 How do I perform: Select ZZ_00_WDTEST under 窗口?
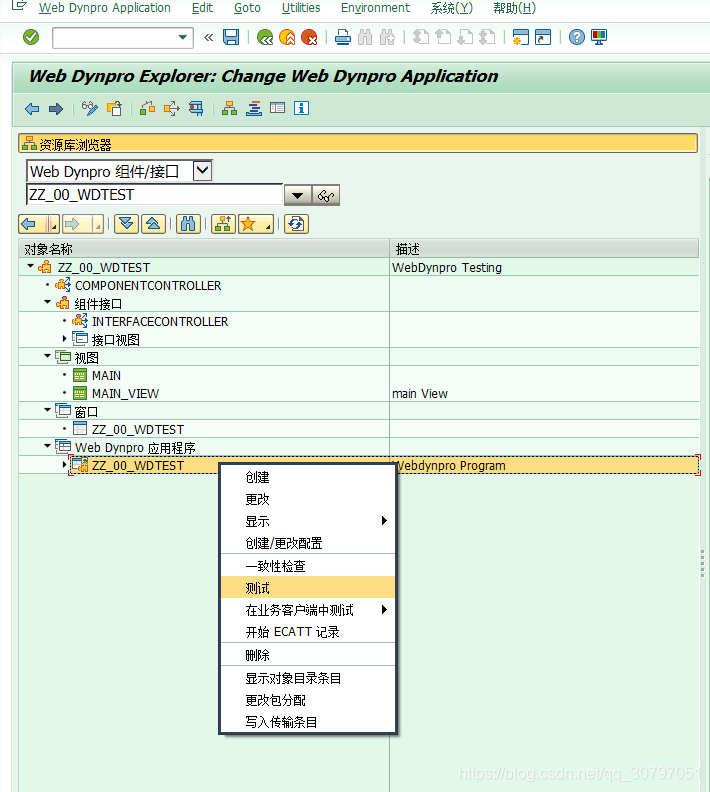pos(138,430)
